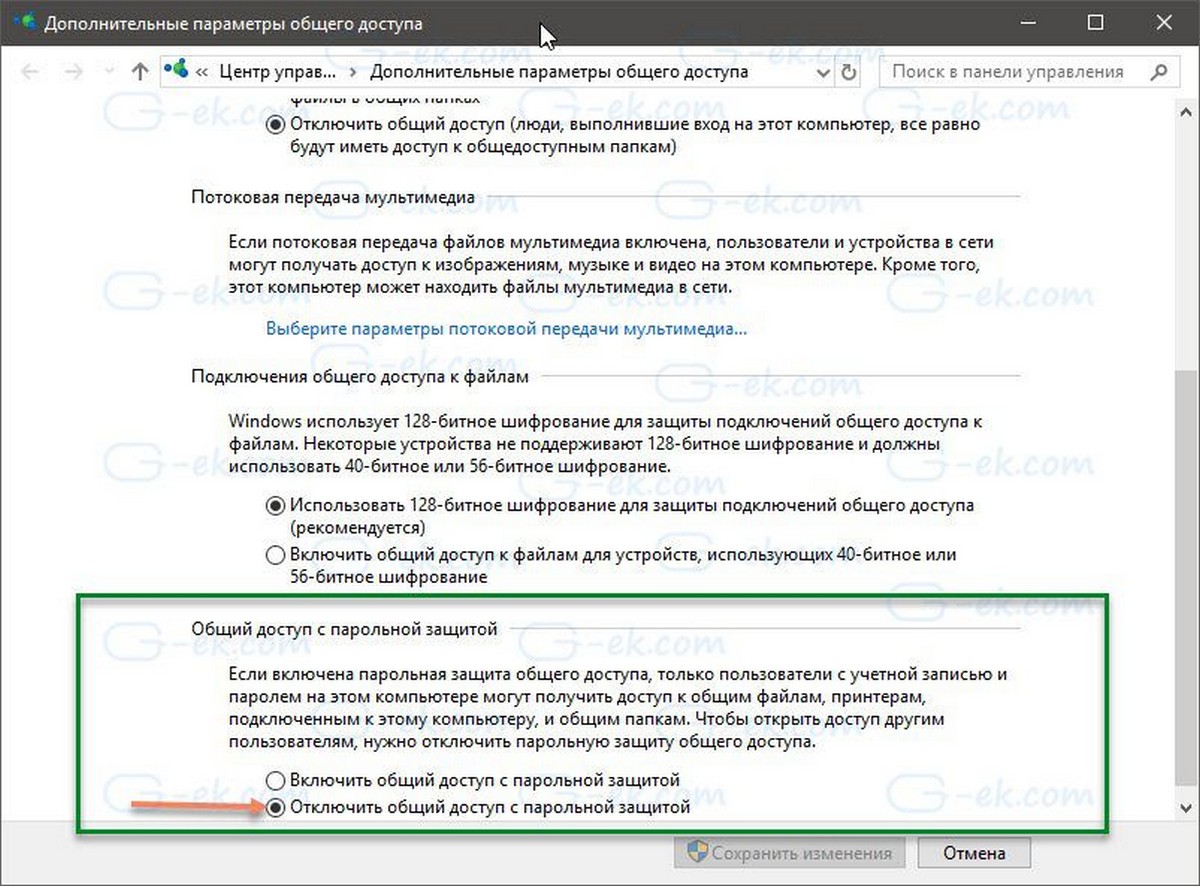Select 'Отключить общий доступ (люди, выполнившие вход...)' radio
This screenshot has width=1200, height=886.
pyautogui.click(x=274, y=125)
